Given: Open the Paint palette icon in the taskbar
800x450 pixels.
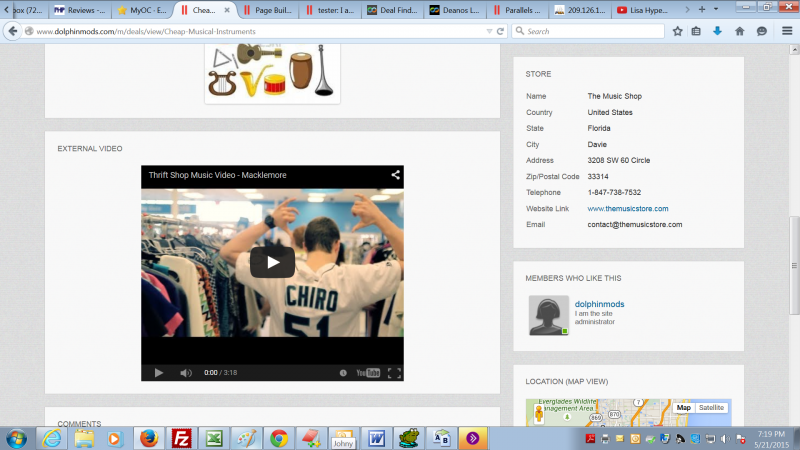Looking at the screenshot, I should (247, 438).
